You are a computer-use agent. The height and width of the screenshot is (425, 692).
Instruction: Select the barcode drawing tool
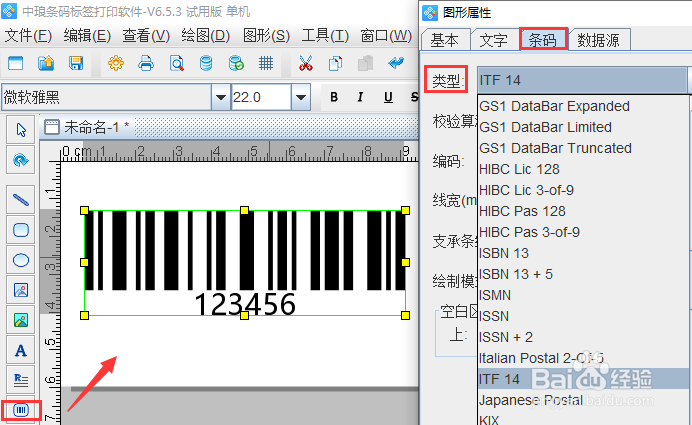21,410
